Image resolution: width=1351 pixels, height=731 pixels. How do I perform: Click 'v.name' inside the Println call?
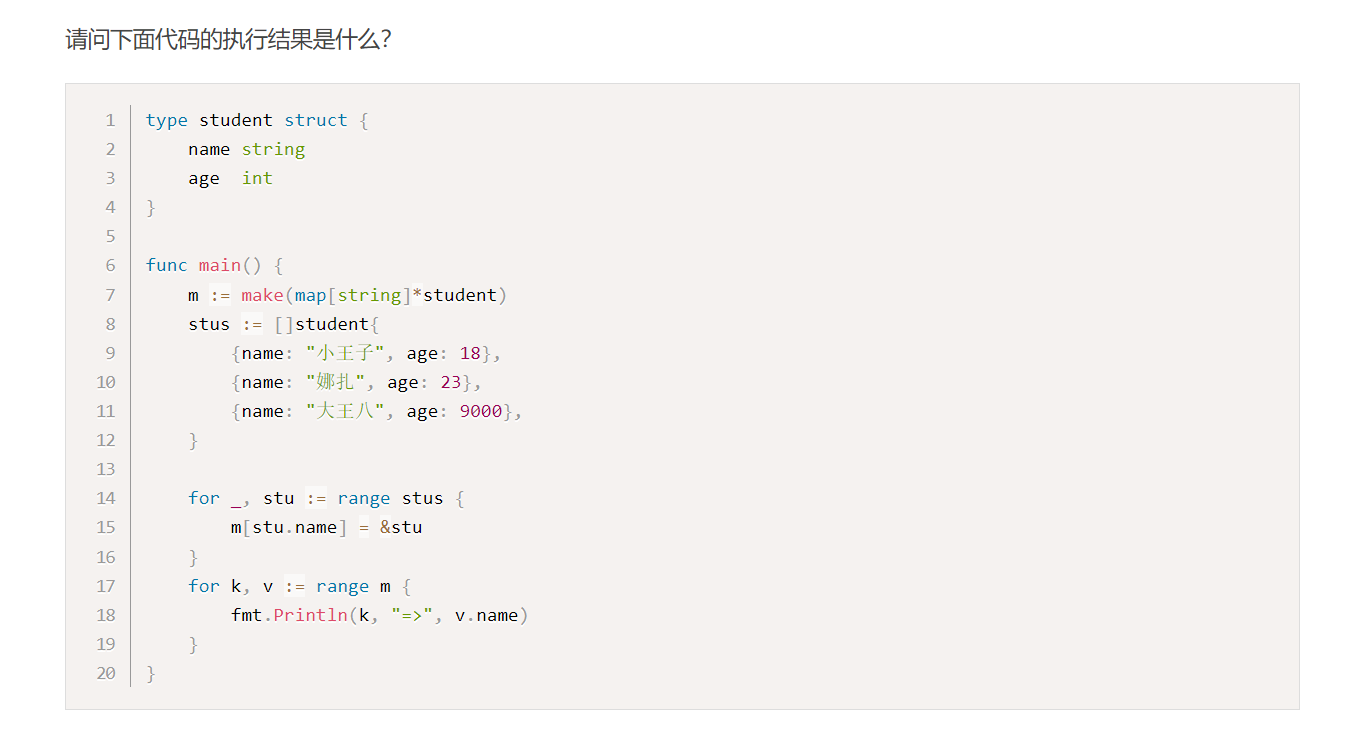pos(486,615)
